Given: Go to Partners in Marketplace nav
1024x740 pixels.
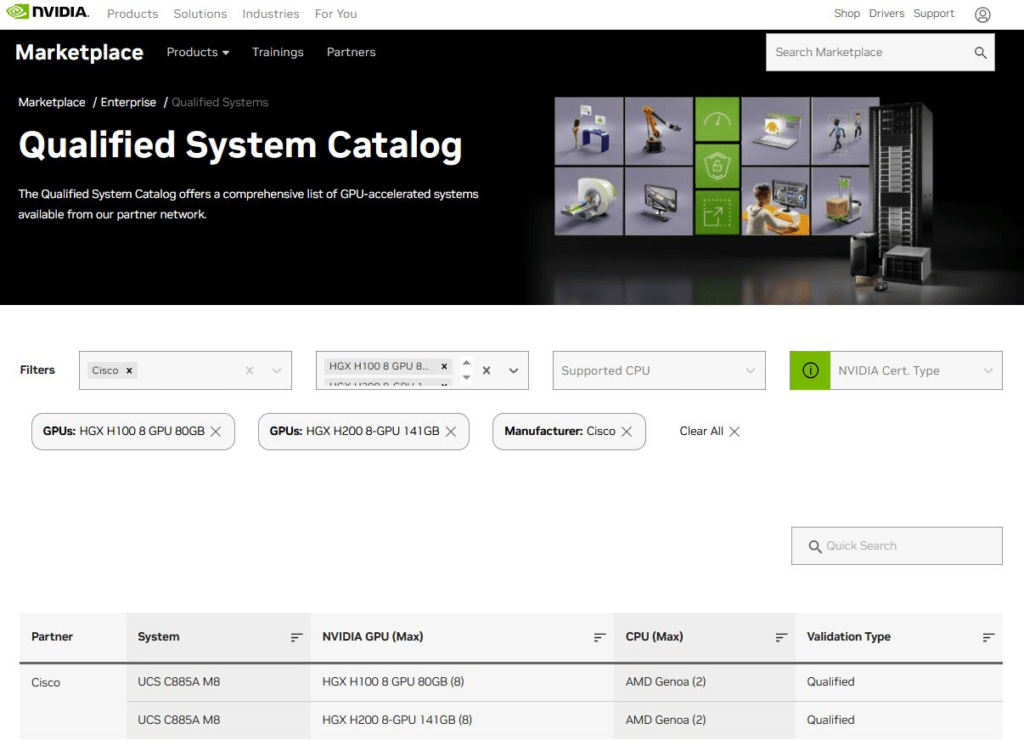Looking at the screenshot, I should click(351, 52).
